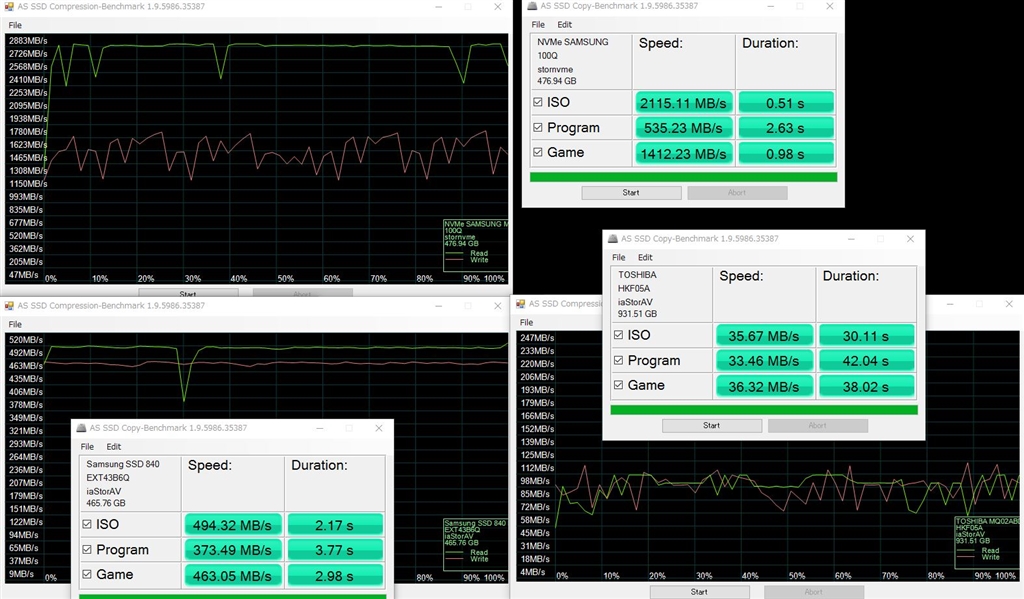Click Start in NVMe SAMSUNG Copy-Benchmark
The image size is (1024, 599).
pyautogui.click(x=631, y=193)
